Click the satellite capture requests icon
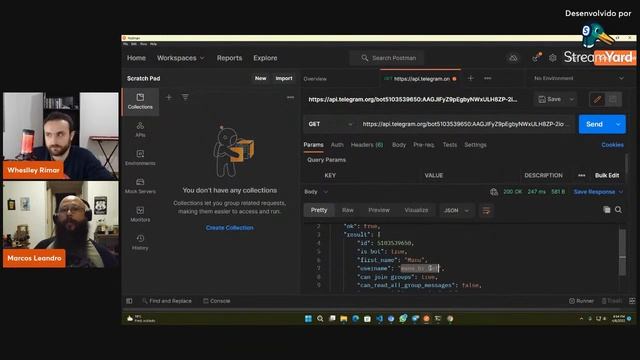This screenshot has width=640, height=360. tap(536, 58)
